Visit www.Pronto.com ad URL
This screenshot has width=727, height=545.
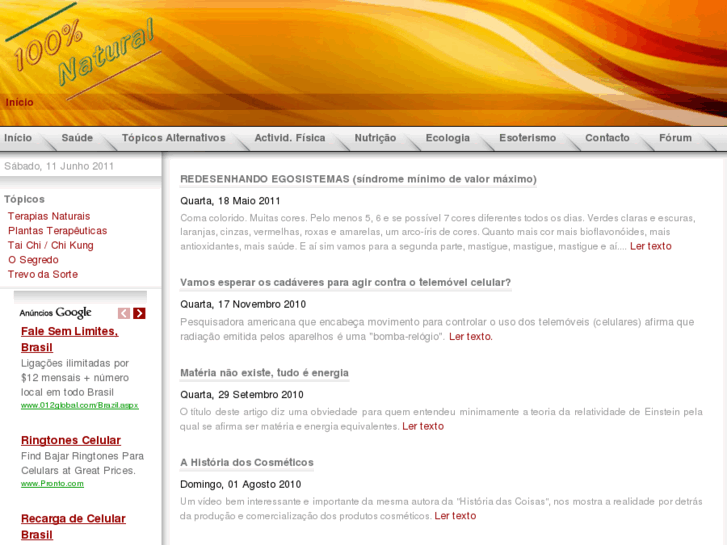tap(52, 484)
